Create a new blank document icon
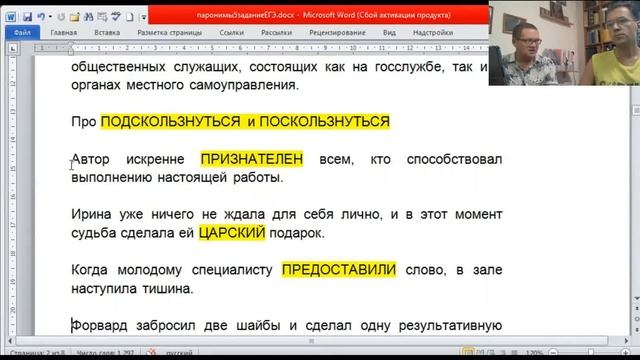Image resolution: width=640 pixels, height=360 pixels. pyautogui.click(x=129, y=17)
